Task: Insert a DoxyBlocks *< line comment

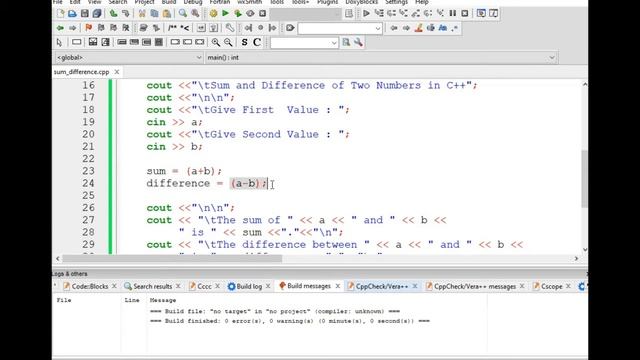Action: pyautogui.click(x=184, y=28)
